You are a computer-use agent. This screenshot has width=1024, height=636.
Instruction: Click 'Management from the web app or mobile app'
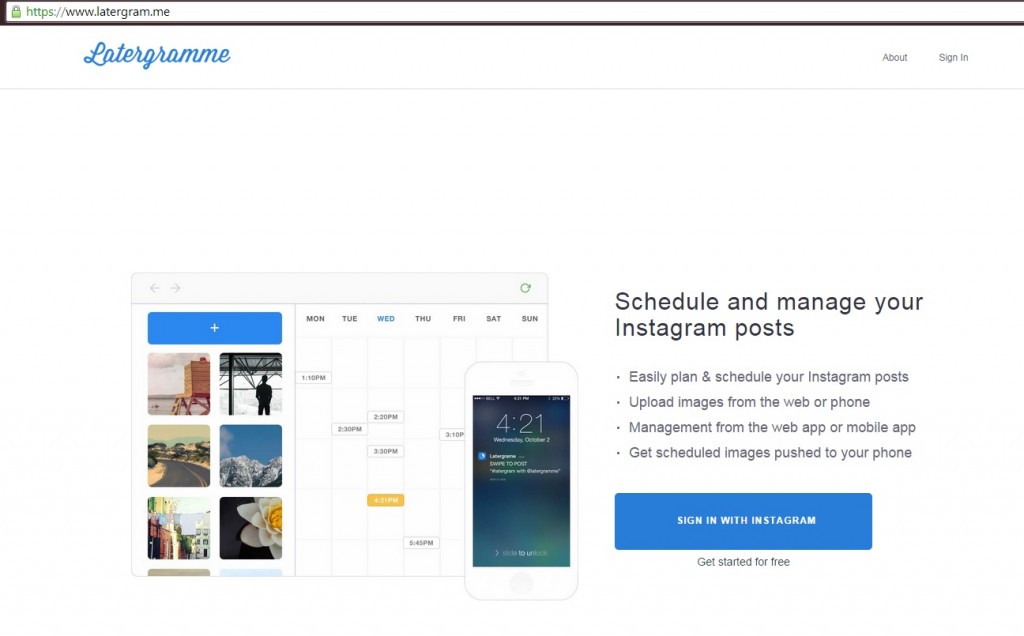tap(772, 428)
